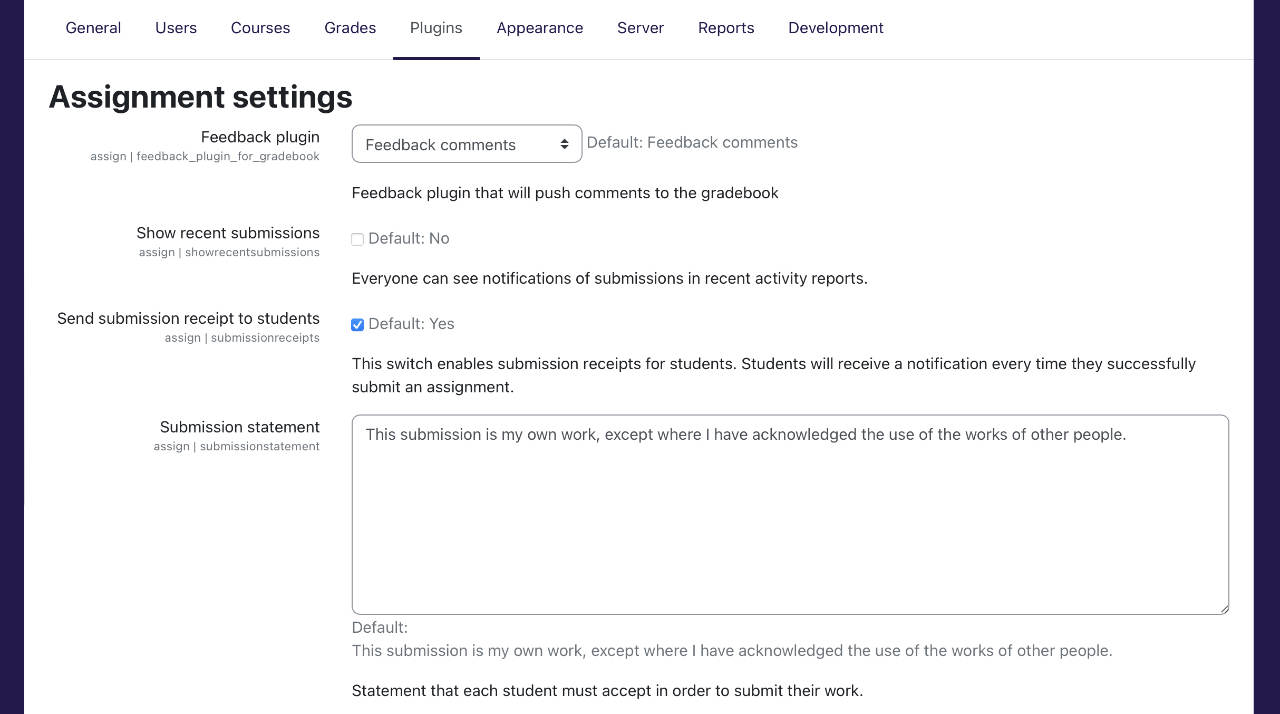Click the default statement text below the text area
This screenshot has height=714, width=1280.
pos(731,651)
